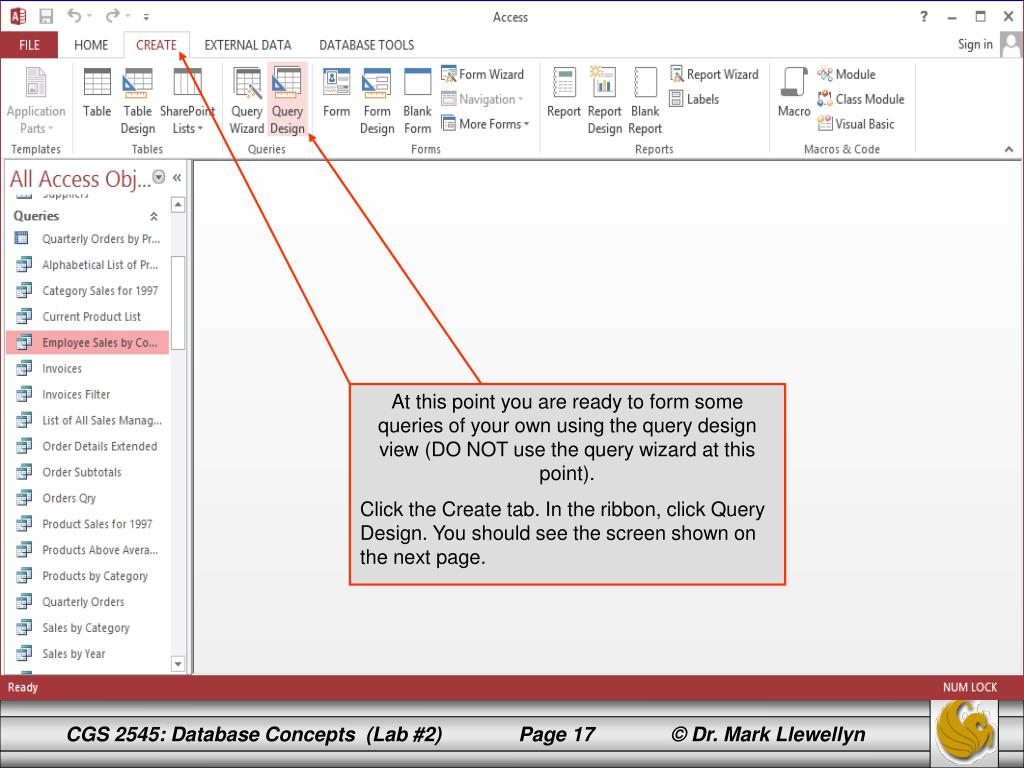Select Current Product List query

click(88, 317)
